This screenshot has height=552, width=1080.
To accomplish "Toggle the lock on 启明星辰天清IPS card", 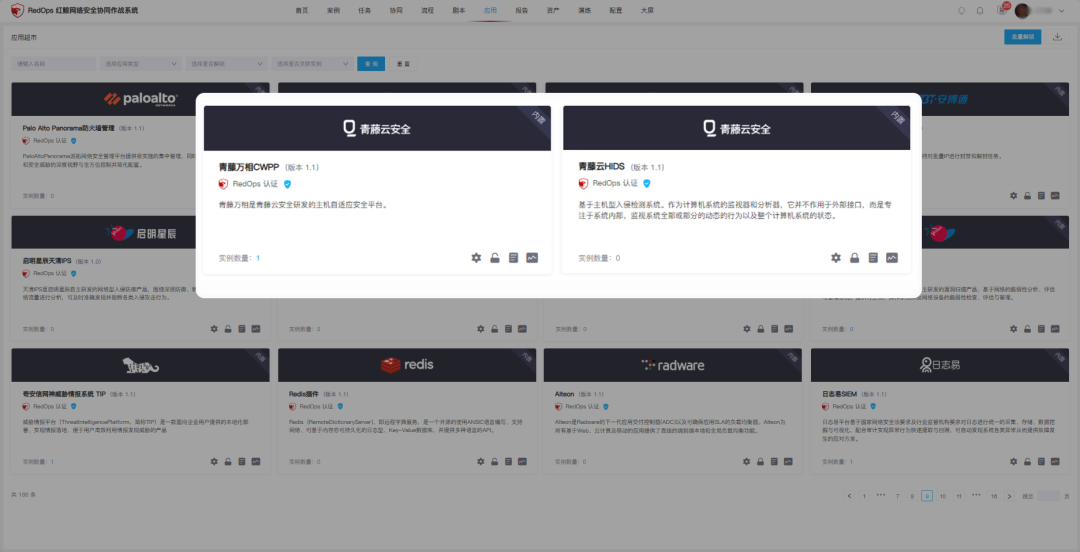I will (x=228, y=329).
